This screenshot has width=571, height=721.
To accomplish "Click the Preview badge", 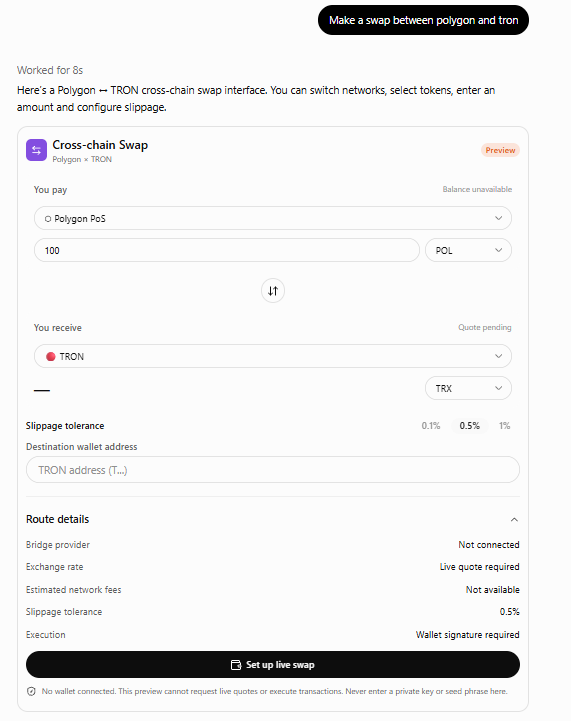I will [x=500, y=150].
